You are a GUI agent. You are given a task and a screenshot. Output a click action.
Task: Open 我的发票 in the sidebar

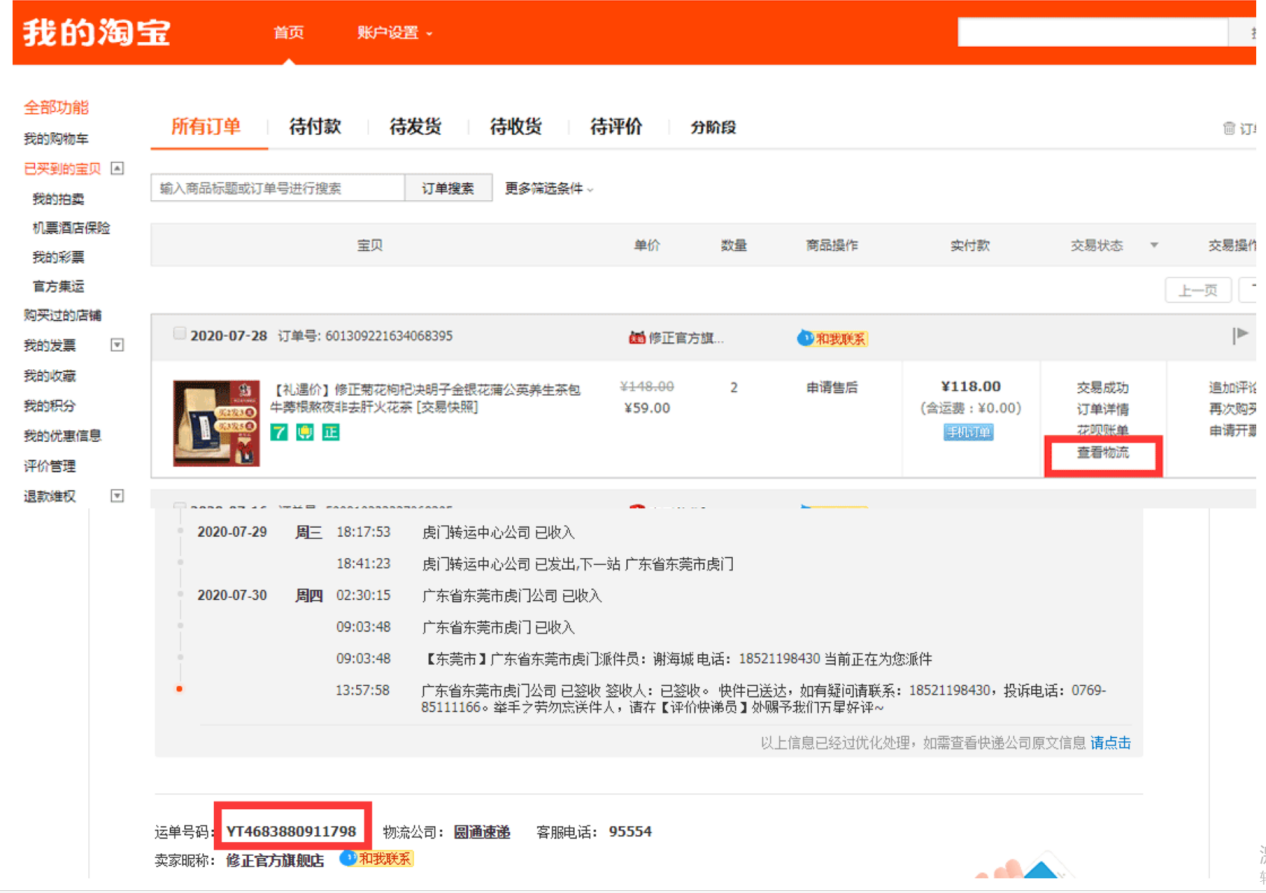(x=50, y=346)
